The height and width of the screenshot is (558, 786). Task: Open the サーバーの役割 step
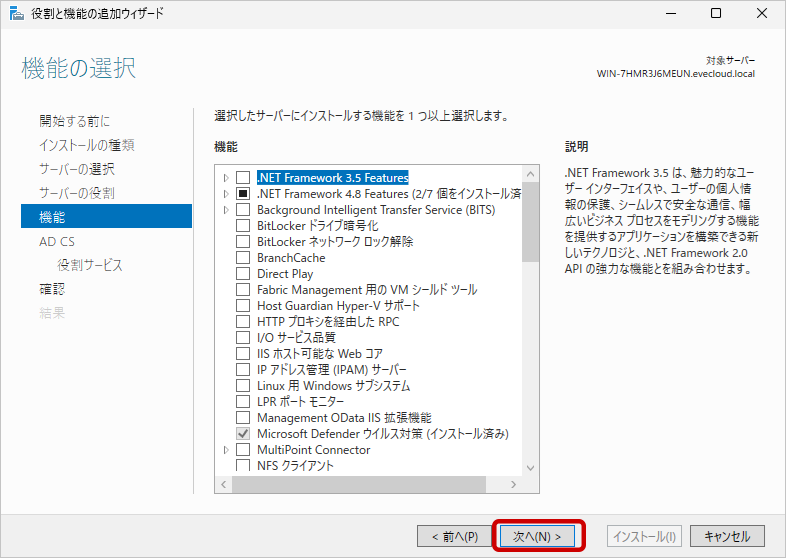[76, 193]
